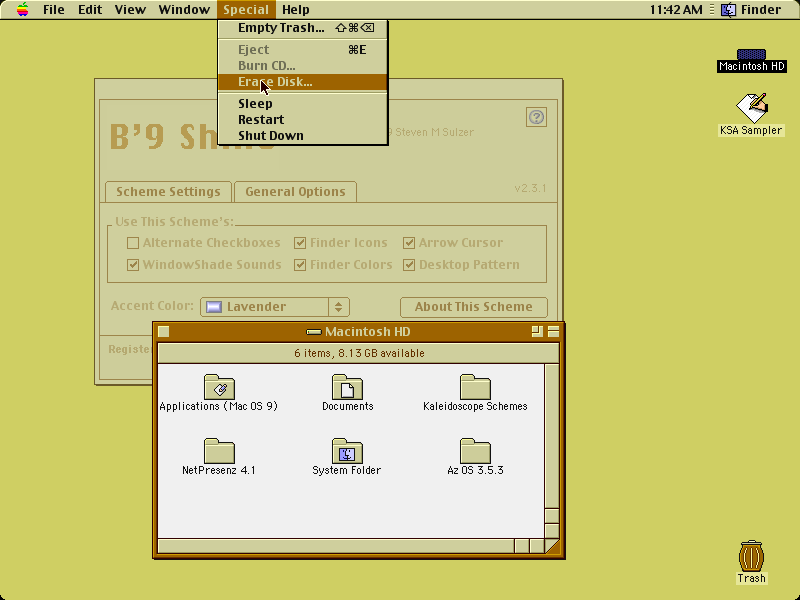Open the Macintosh HD desktop disk icon
The width and height of the screenshot is (800, 600).
coord(751,55)
